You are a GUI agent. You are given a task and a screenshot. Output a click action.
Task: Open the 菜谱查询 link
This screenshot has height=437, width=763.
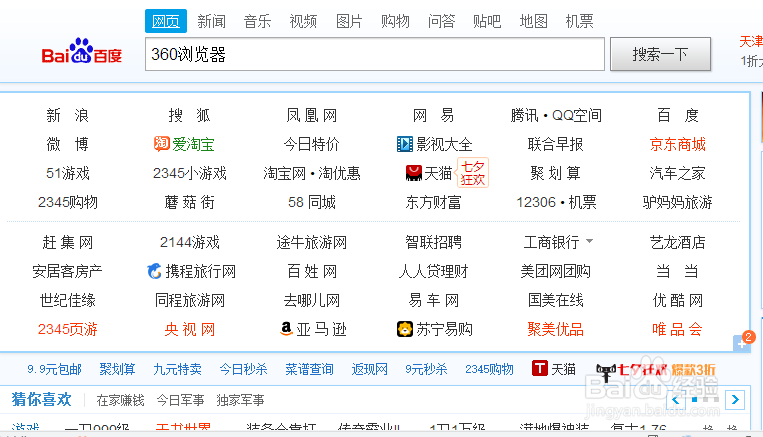click(x=309, y=369)
